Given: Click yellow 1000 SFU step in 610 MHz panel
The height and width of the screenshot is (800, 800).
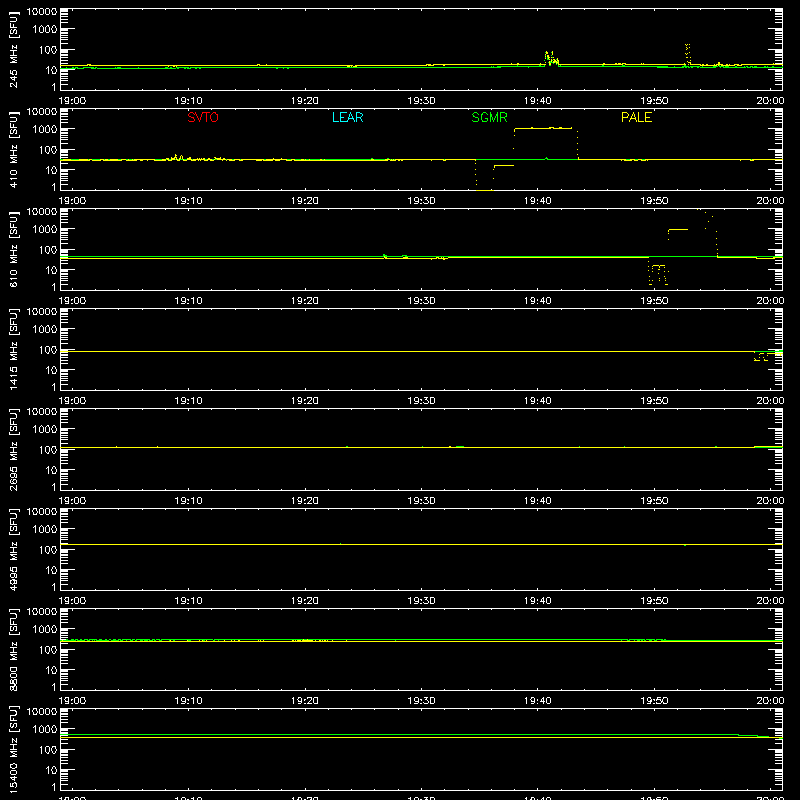Looking at the screenshot, I should click(x=678, y=230).
